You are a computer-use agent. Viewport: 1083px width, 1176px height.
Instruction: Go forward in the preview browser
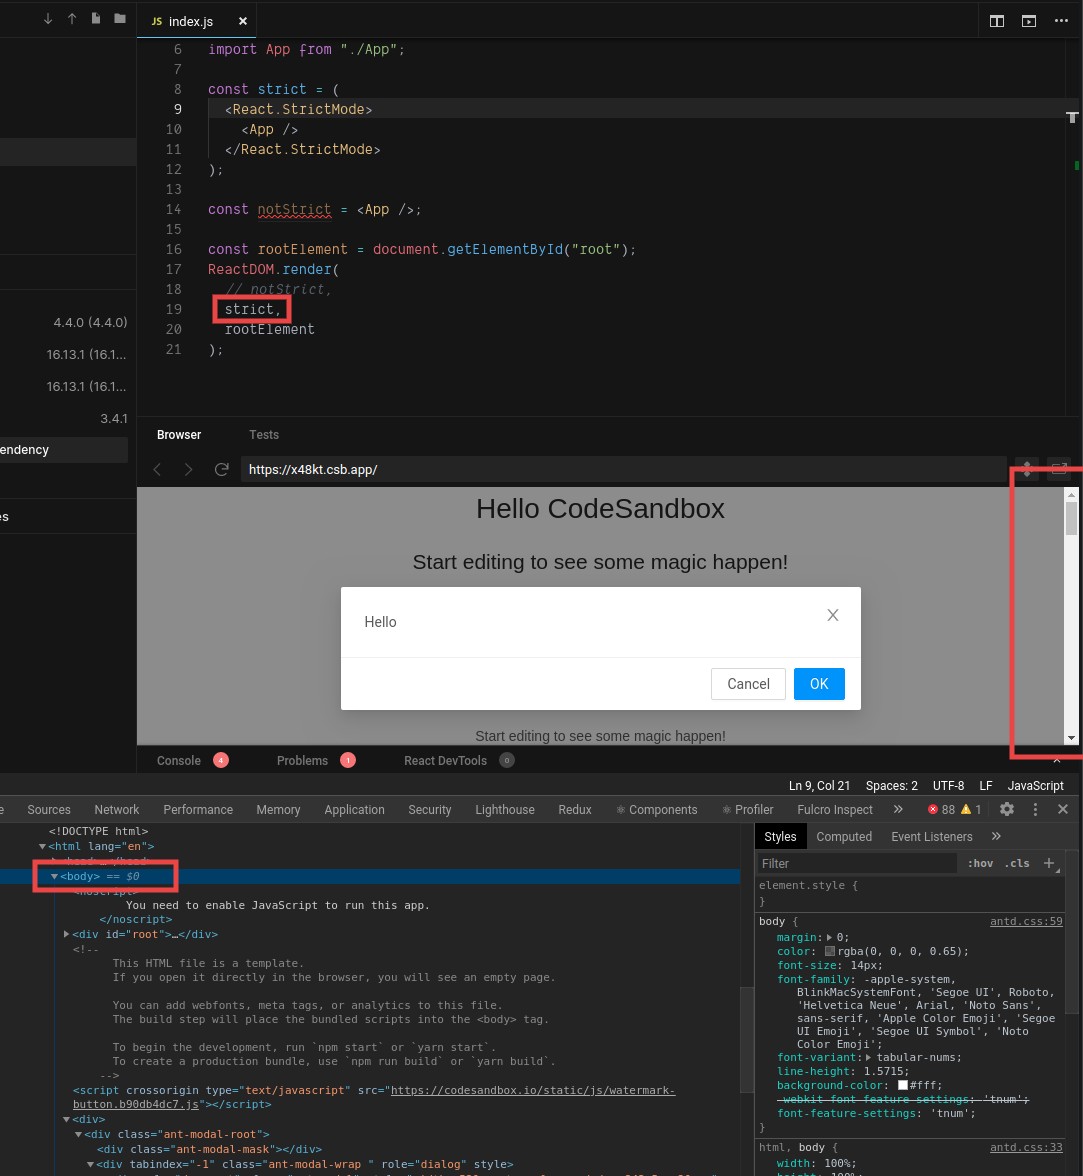188,470
